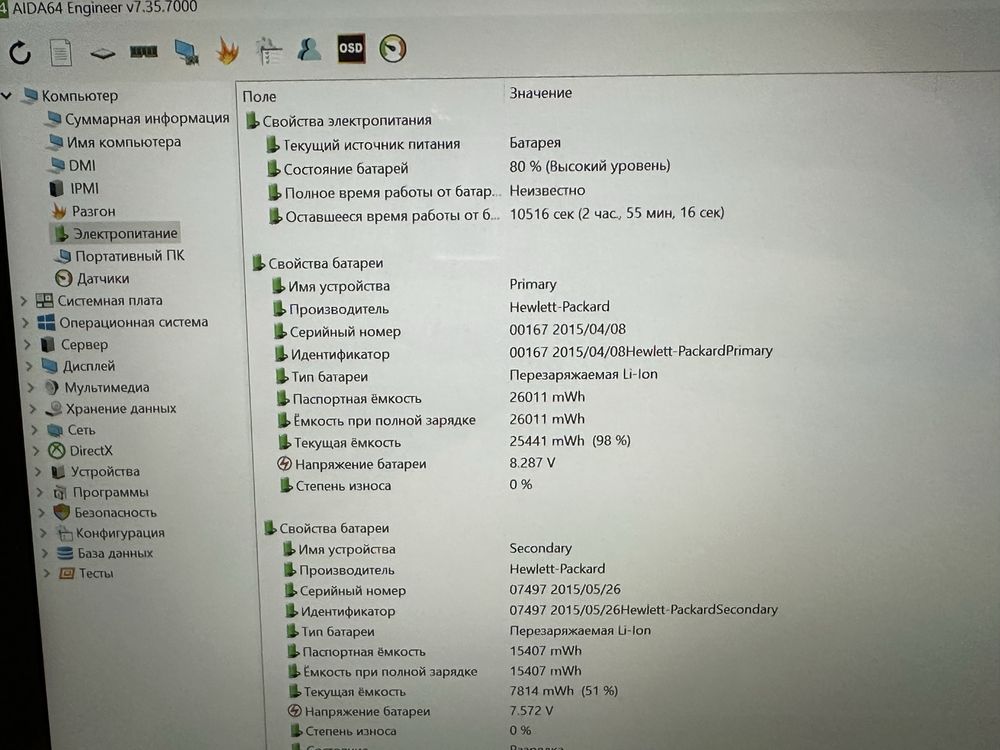Click the user profile toolbar icon

309,49
